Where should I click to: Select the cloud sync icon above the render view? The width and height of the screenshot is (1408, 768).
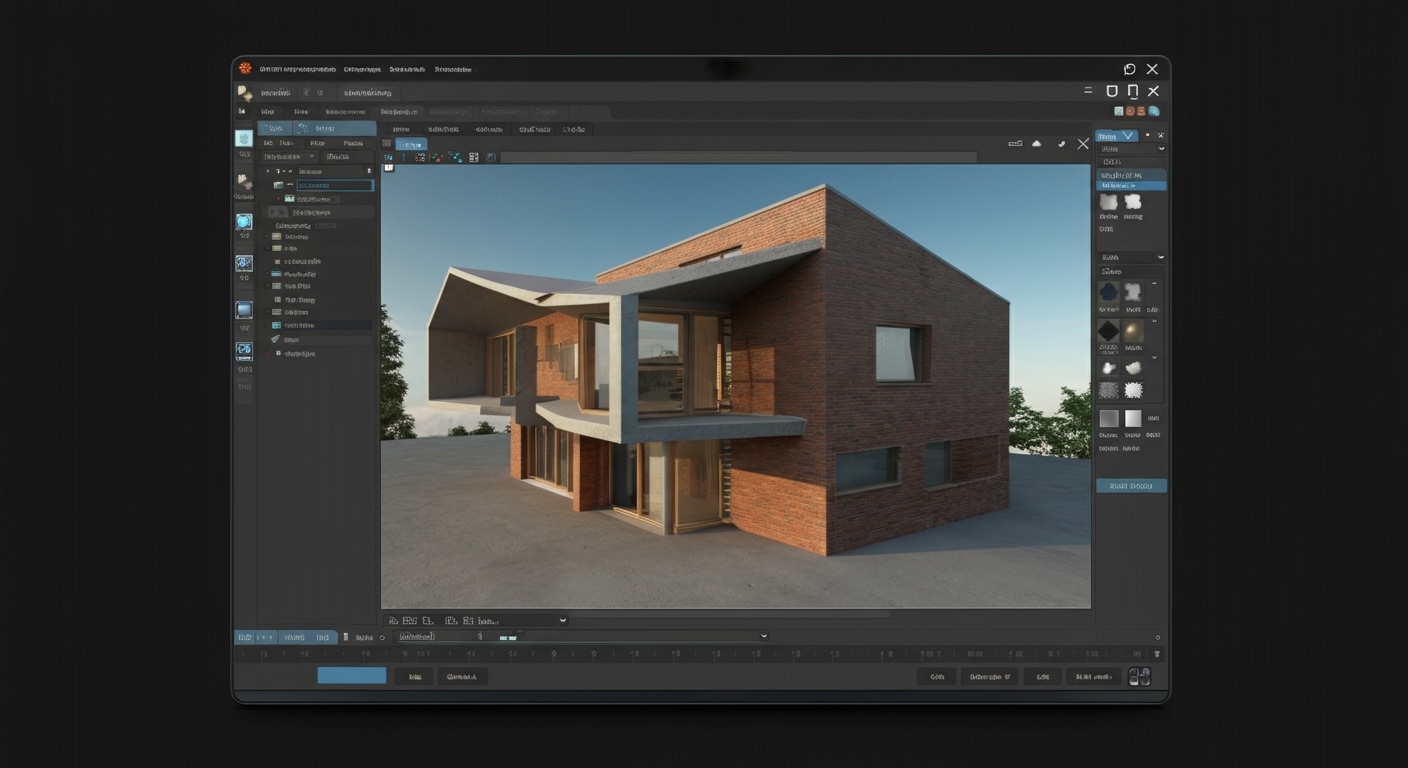tap(1037, 143)
